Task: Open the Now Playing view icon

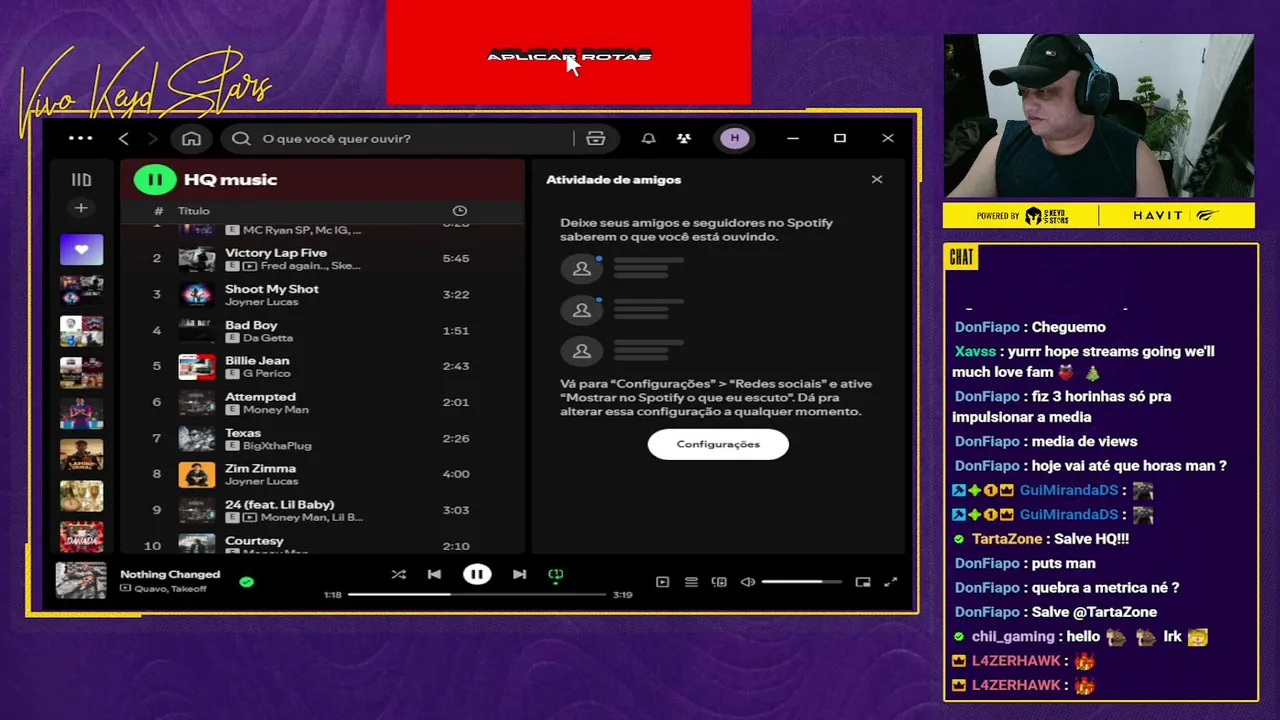Action: click(662, 582)
